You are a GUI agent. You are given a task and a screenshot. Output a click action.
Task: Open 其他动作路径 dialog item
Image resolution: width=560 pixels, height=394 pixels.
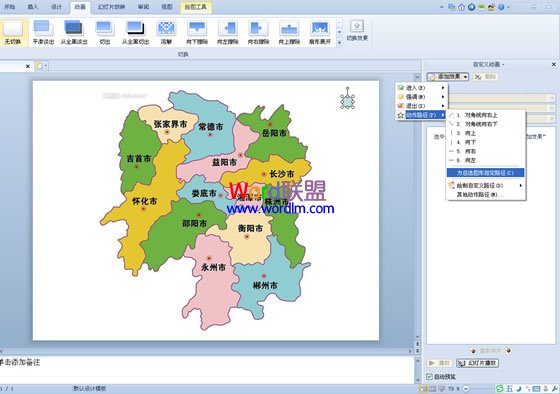point(486,195)
